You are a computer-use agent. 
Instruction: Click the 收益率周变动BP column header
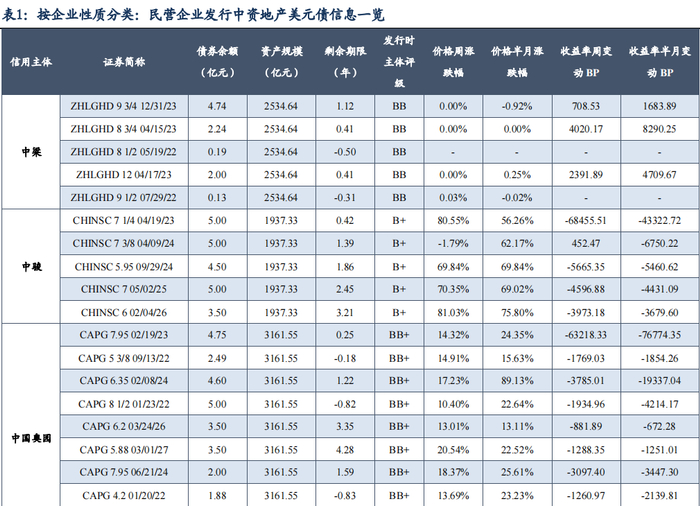[x=586, y=62]
